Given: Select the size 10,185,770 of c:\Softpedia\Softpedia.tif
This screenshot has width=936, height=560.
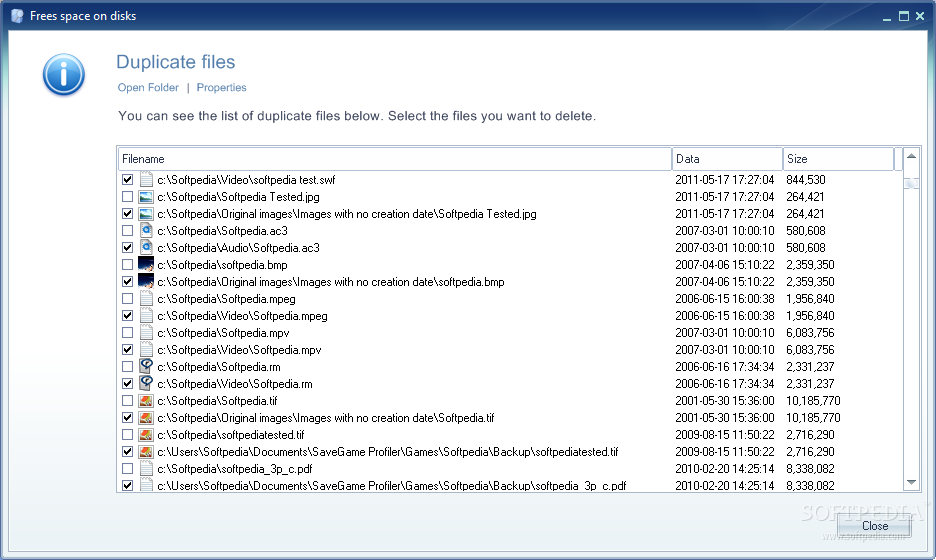Looking at the screenshot, I should tap(813, 401).
